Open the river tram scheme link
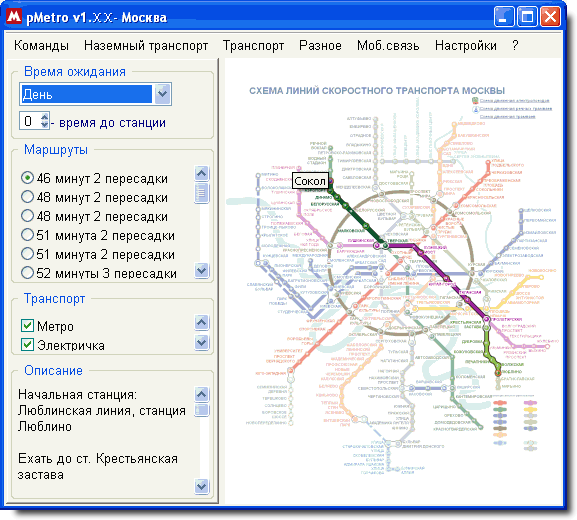Image resolution: width=577 pixels, height=520 pixels. tap(516, 109)
